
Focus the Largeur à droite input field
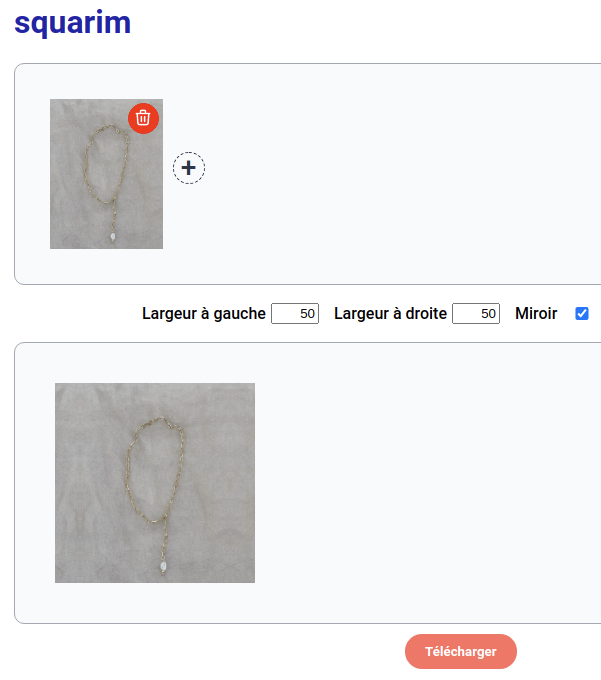pos(476,314)
